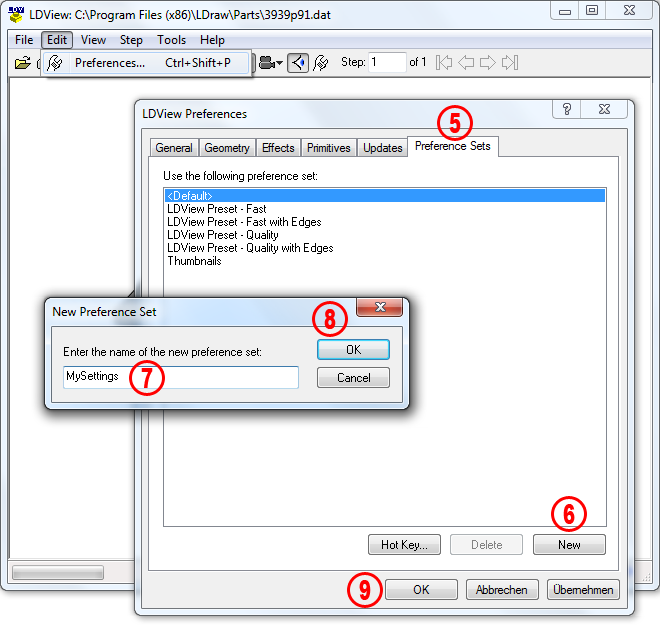This screenshot has height=632, width=660.
Task: Open the Tools menu
Action: point(171,40)
